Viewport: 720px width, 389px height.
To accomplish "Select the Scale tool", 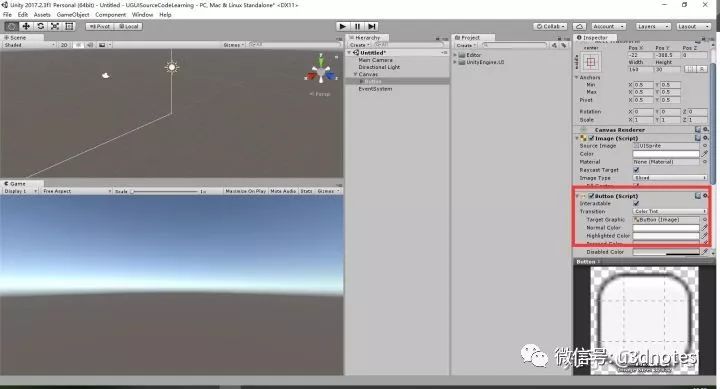I will (55, 26).
